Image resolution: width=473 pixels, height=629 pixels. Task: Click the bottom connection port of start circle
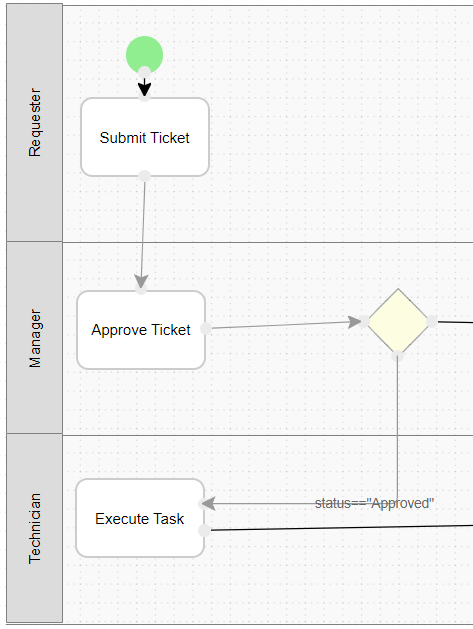pyautogui.click(x=144, y=73)
